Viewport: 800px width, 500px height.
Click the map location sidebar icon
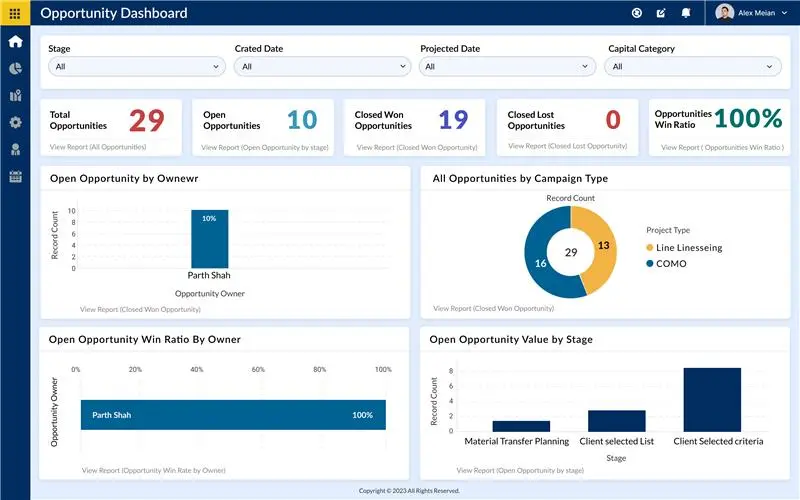point(15,96)
